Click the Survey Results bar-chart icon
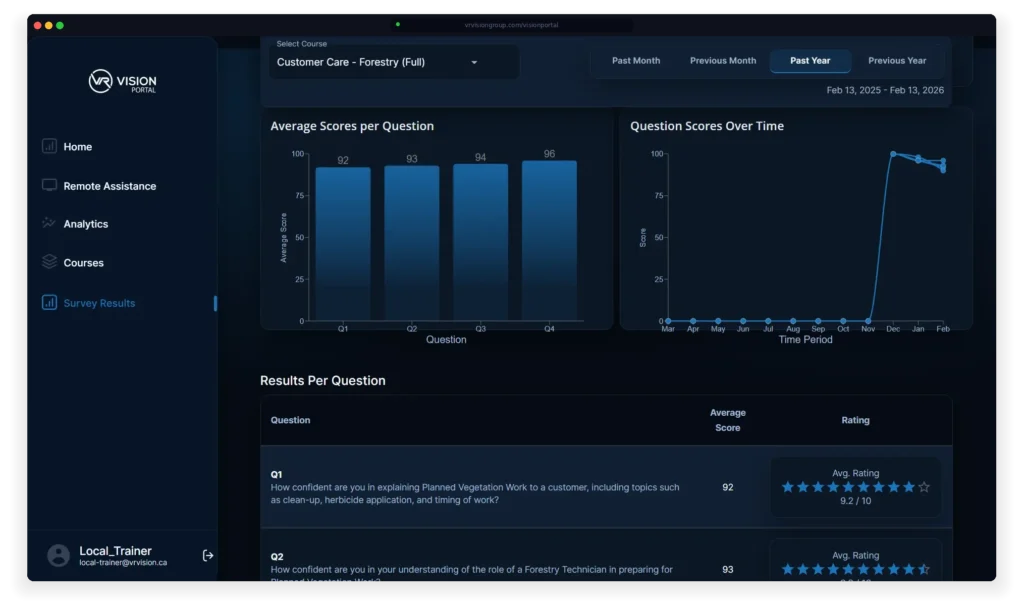The width and height of the screenshot is (1024, 611). [49, 303]
